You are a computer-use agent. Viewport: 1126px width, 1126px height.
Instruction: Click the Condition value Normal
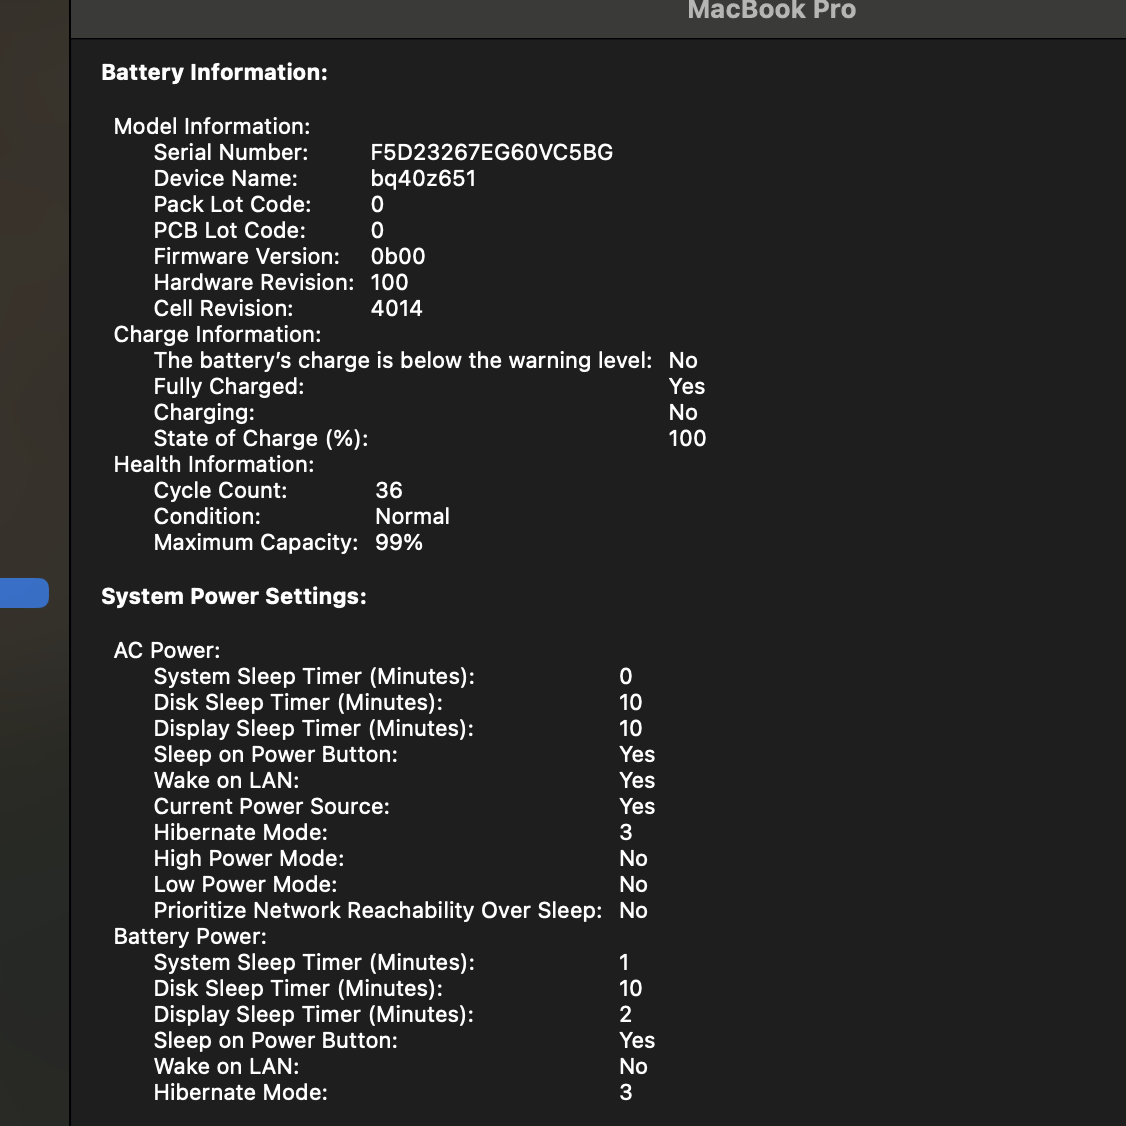tap(412, 516)
